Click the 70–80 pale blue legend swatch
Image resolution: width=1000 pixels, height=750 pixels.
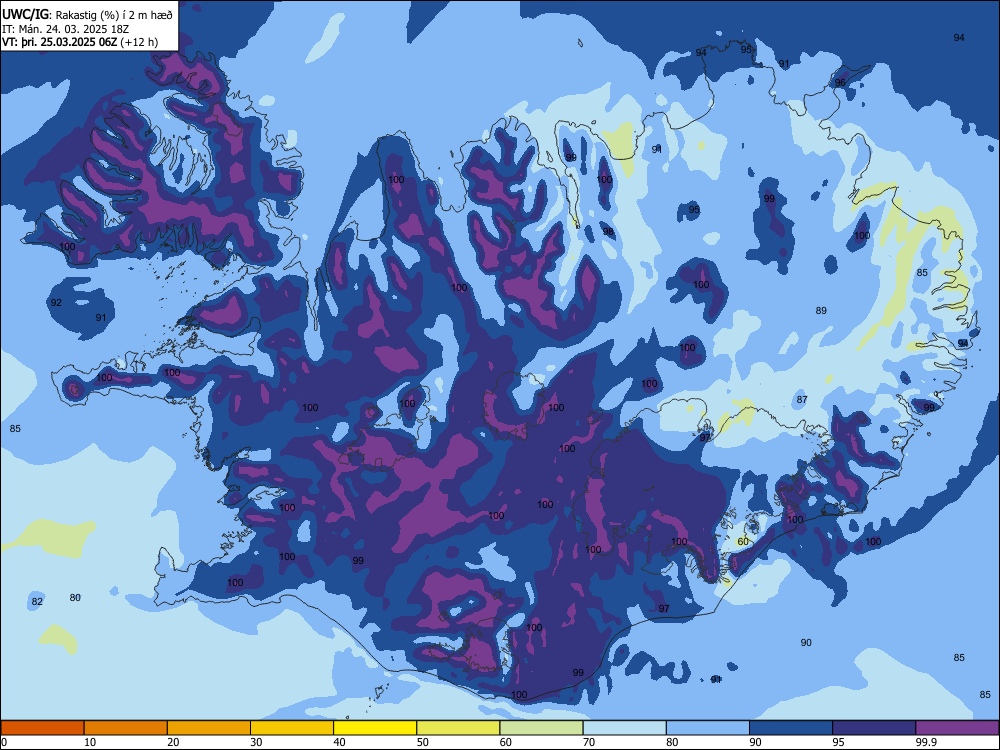point(624,728)
